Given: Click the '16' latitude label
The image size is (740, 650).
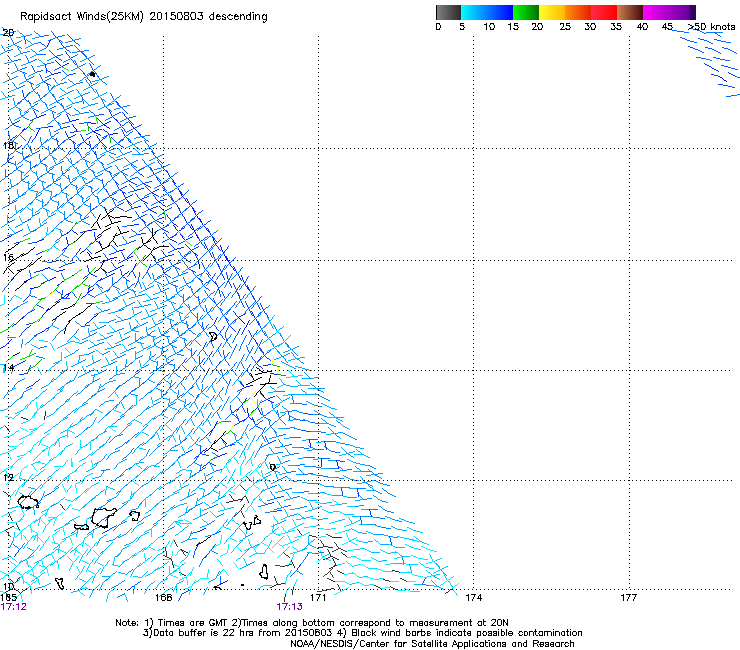Looking at the screenshot, I should click(x=8, y=257).
